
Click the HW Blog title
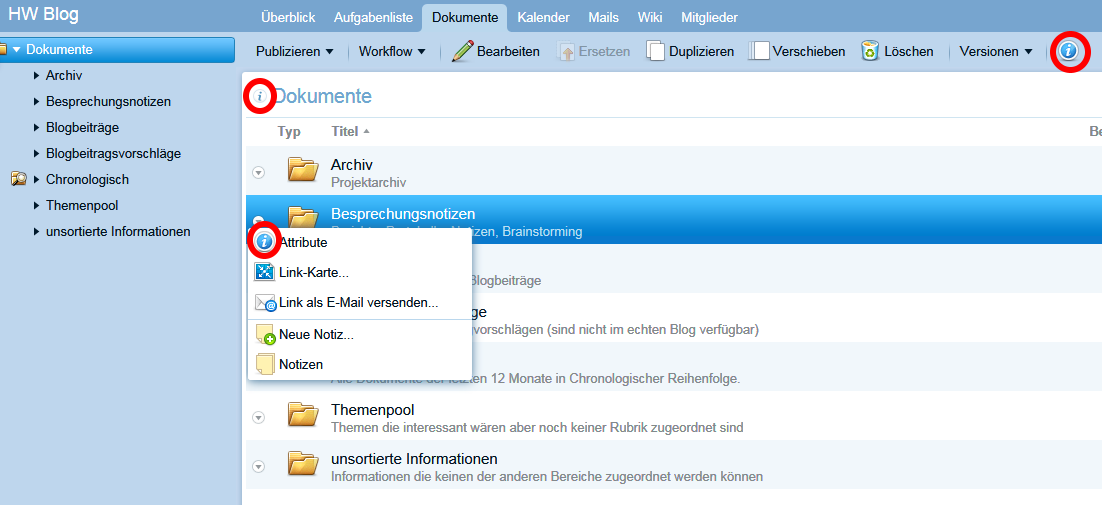coord(44,14)
